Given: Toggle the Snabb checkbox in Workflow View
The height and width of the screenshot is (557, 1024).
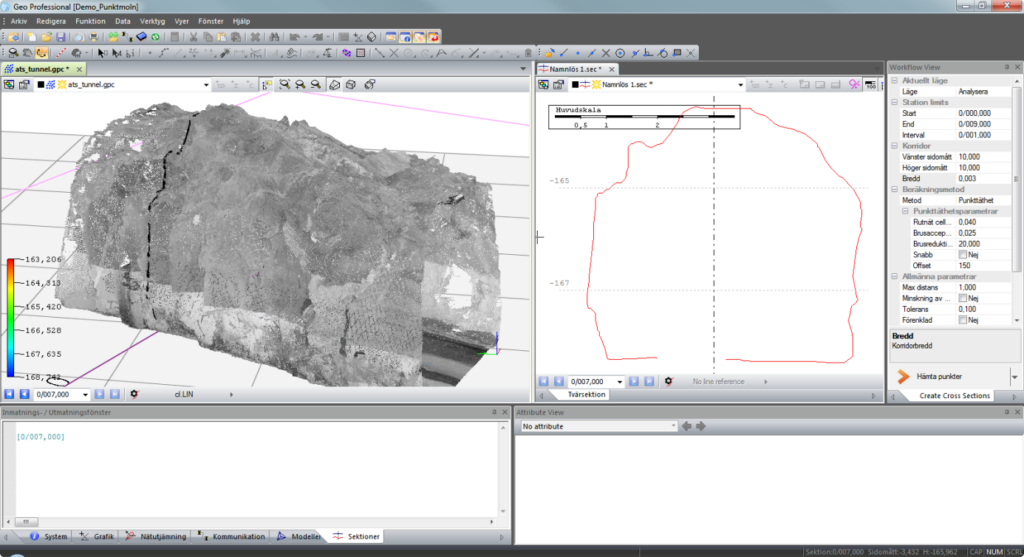Looking at the screenshot, I should pos(962,254).
